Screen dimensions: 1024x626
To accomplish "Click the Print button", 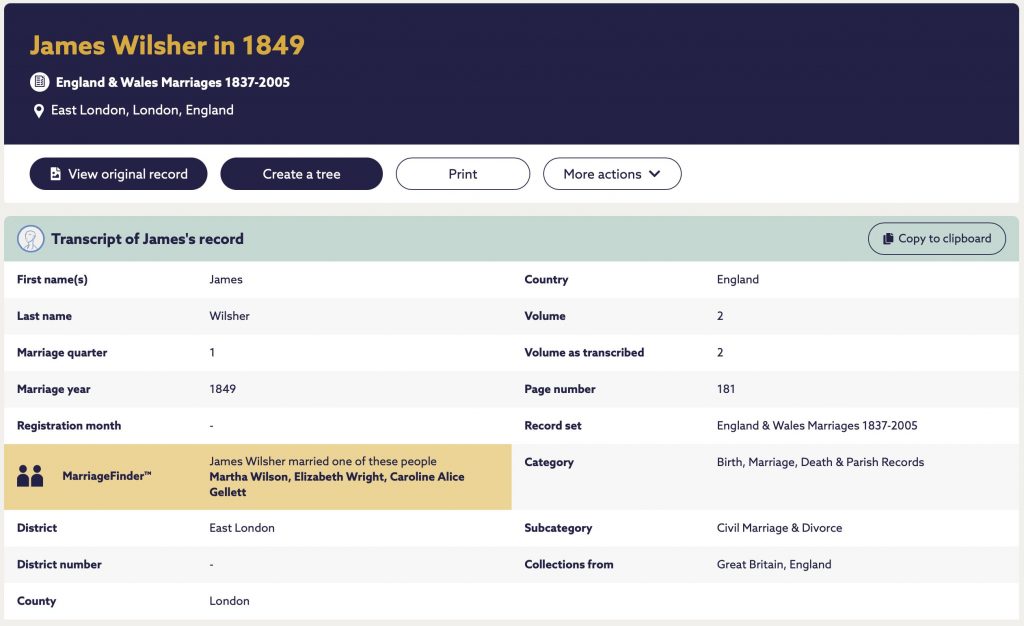I will click(462, 174).
